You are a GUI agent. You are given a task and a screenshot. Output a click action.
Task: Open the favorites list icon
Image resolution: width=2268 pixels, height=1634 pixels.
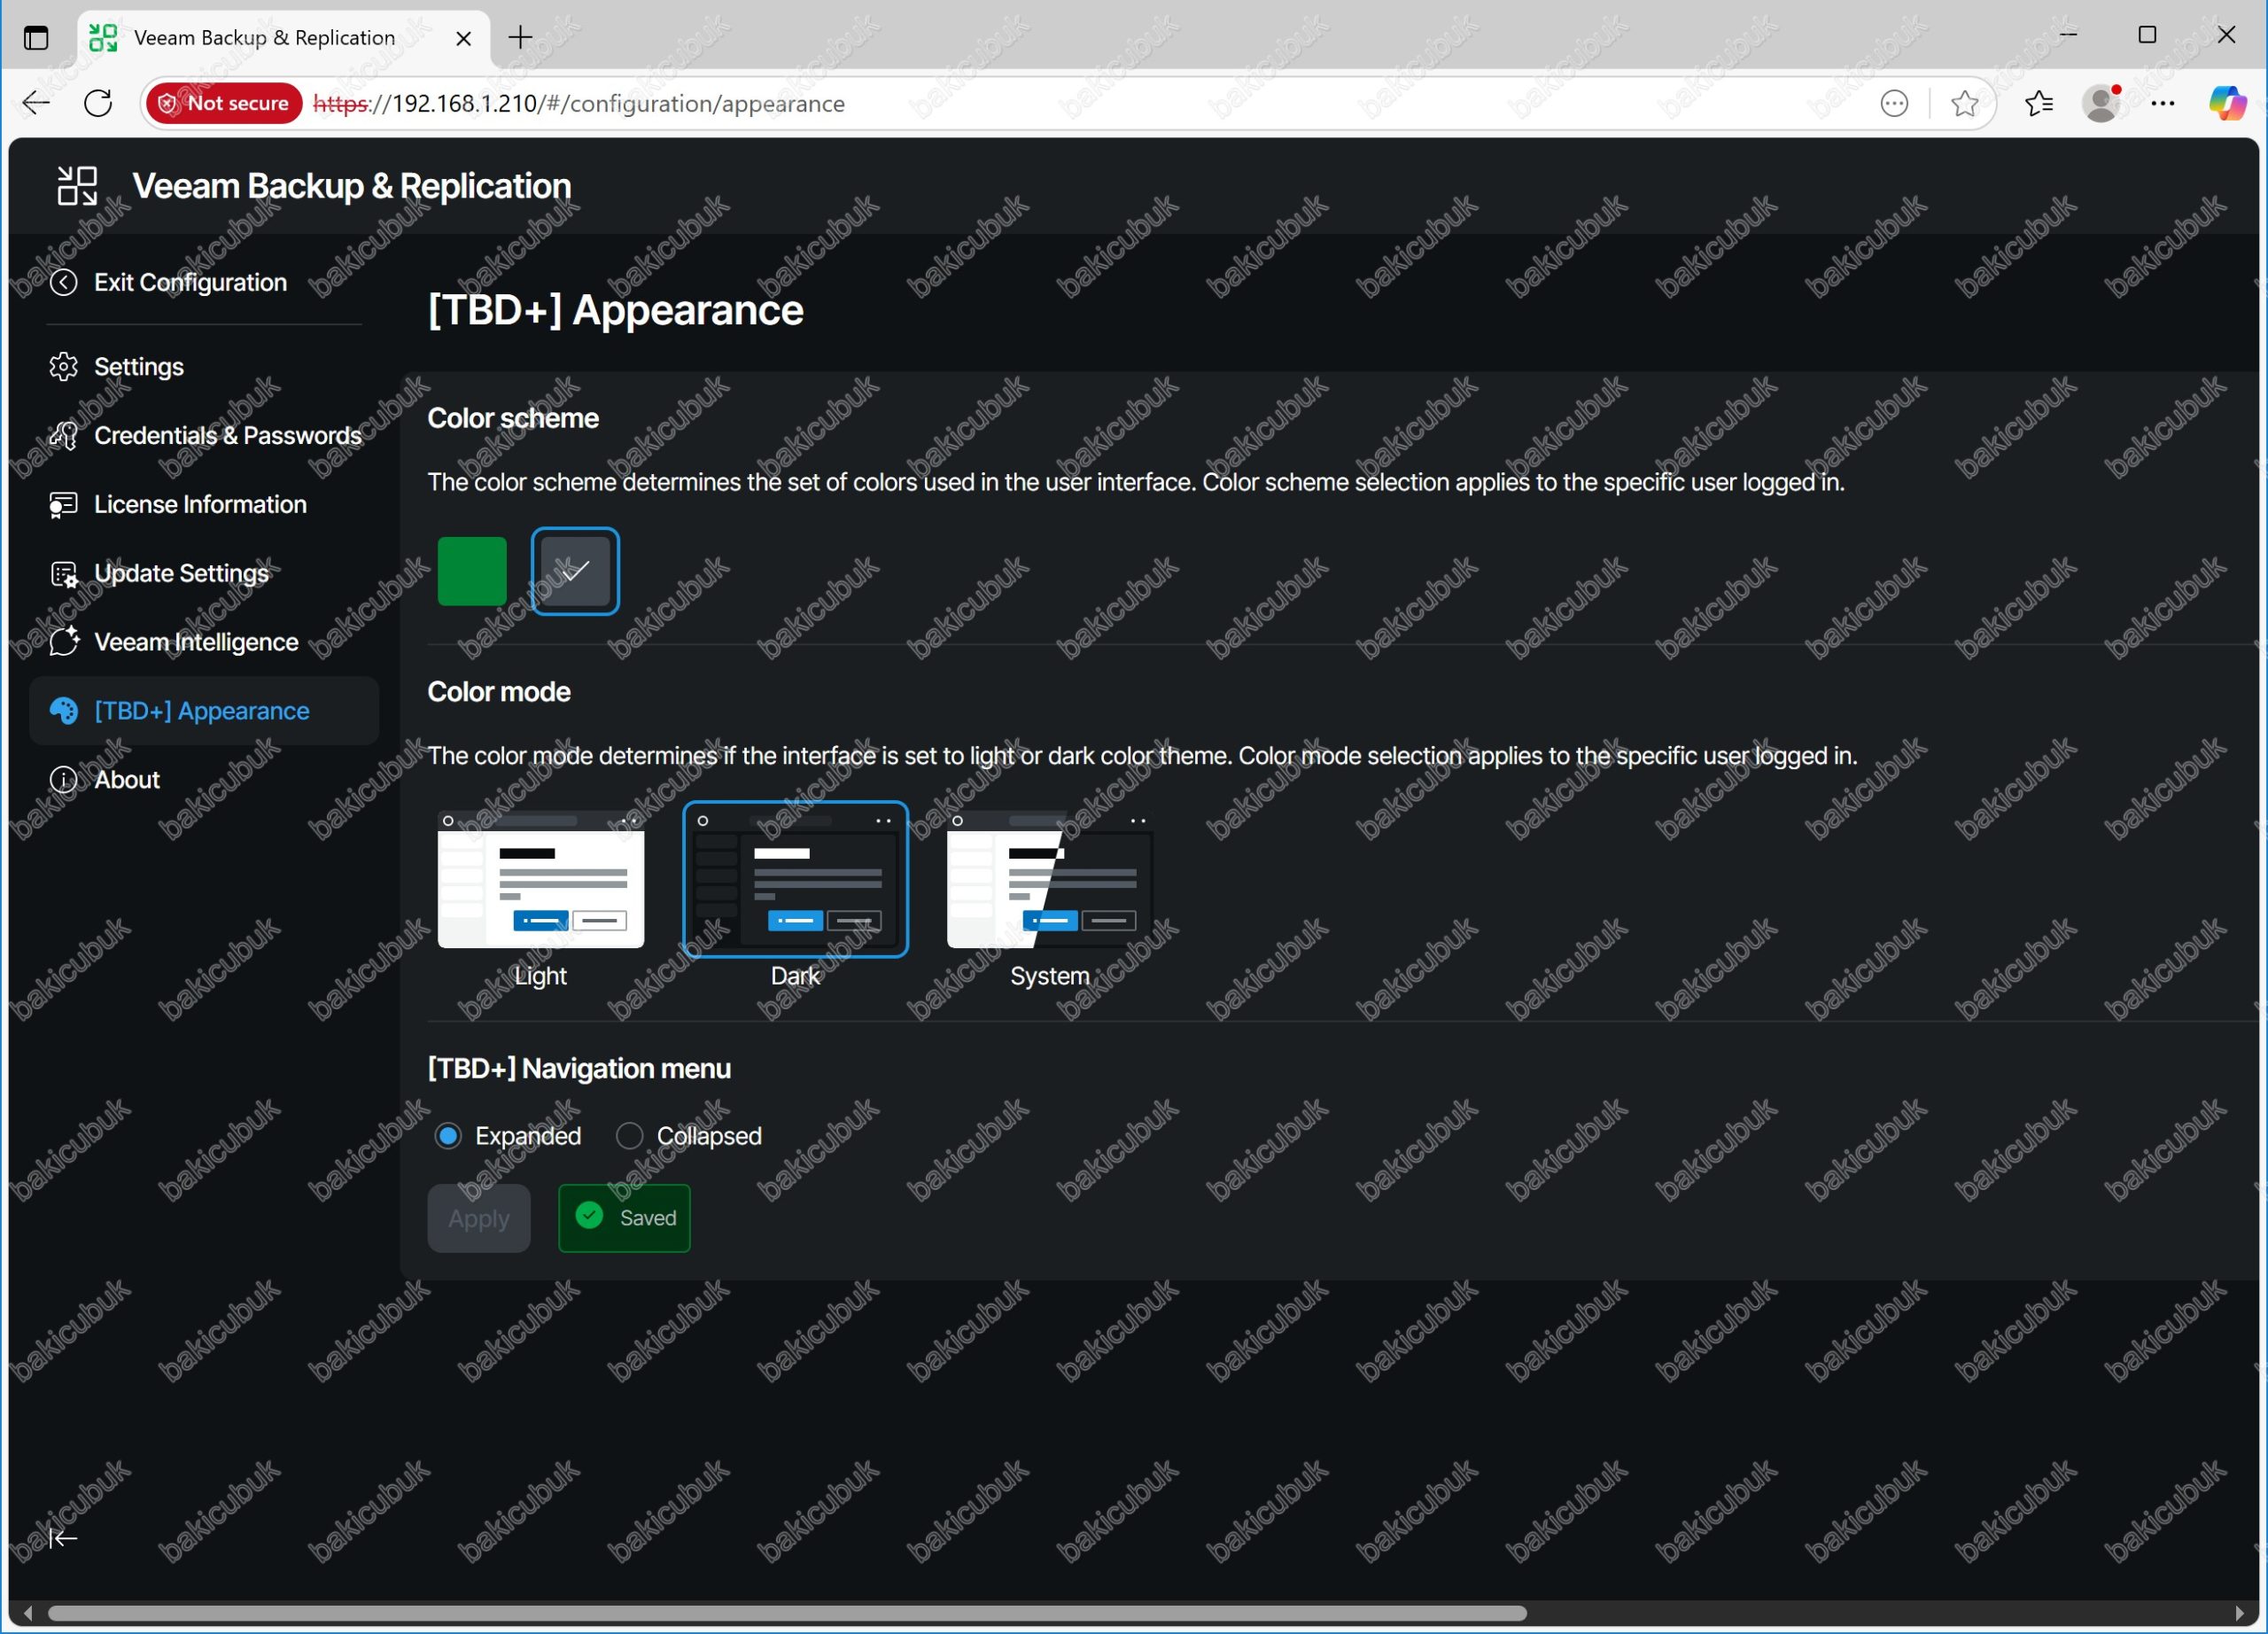pyautogui.click(x=2039, y=103)
